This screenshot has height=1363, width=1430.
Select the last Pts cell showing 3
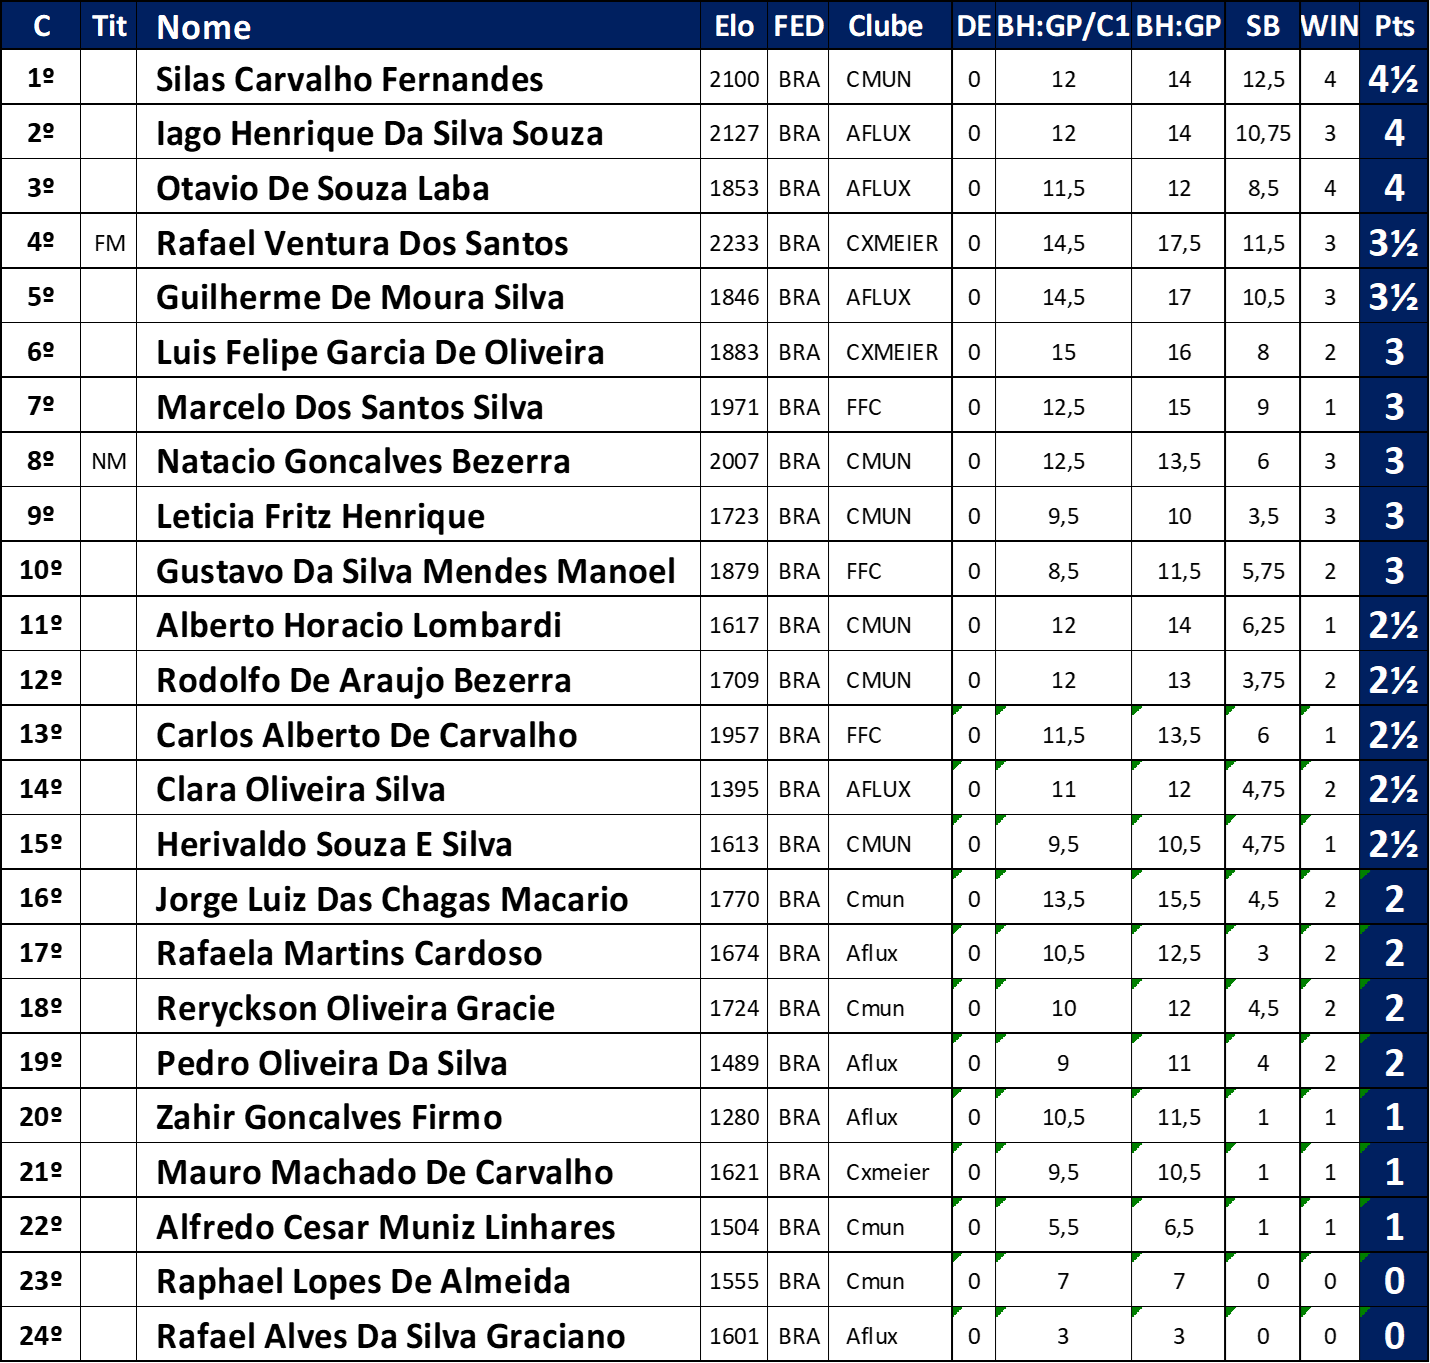click(x=1394, y=570)
